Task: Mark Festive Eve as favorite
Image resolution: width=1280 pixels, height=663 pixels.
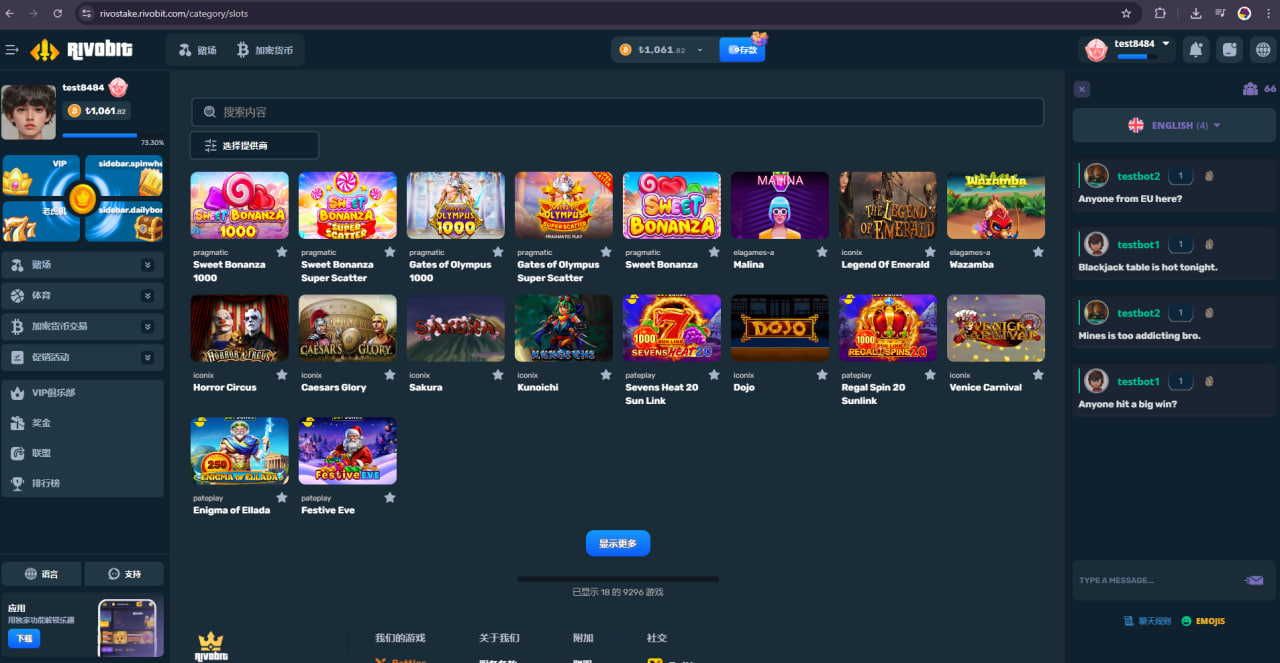Action: pos(390,497)
